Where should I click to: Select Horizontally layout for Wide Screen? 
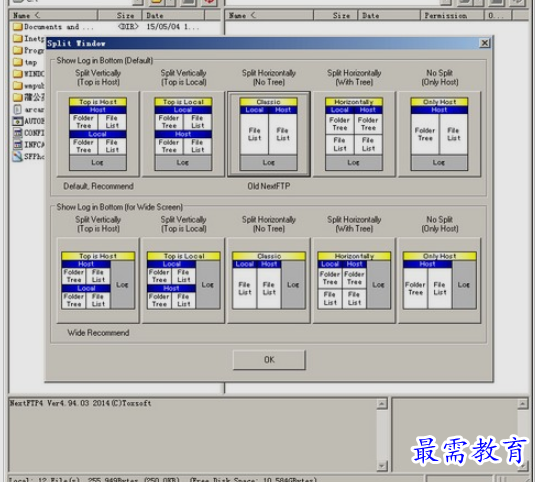click(x=354, y=280)
